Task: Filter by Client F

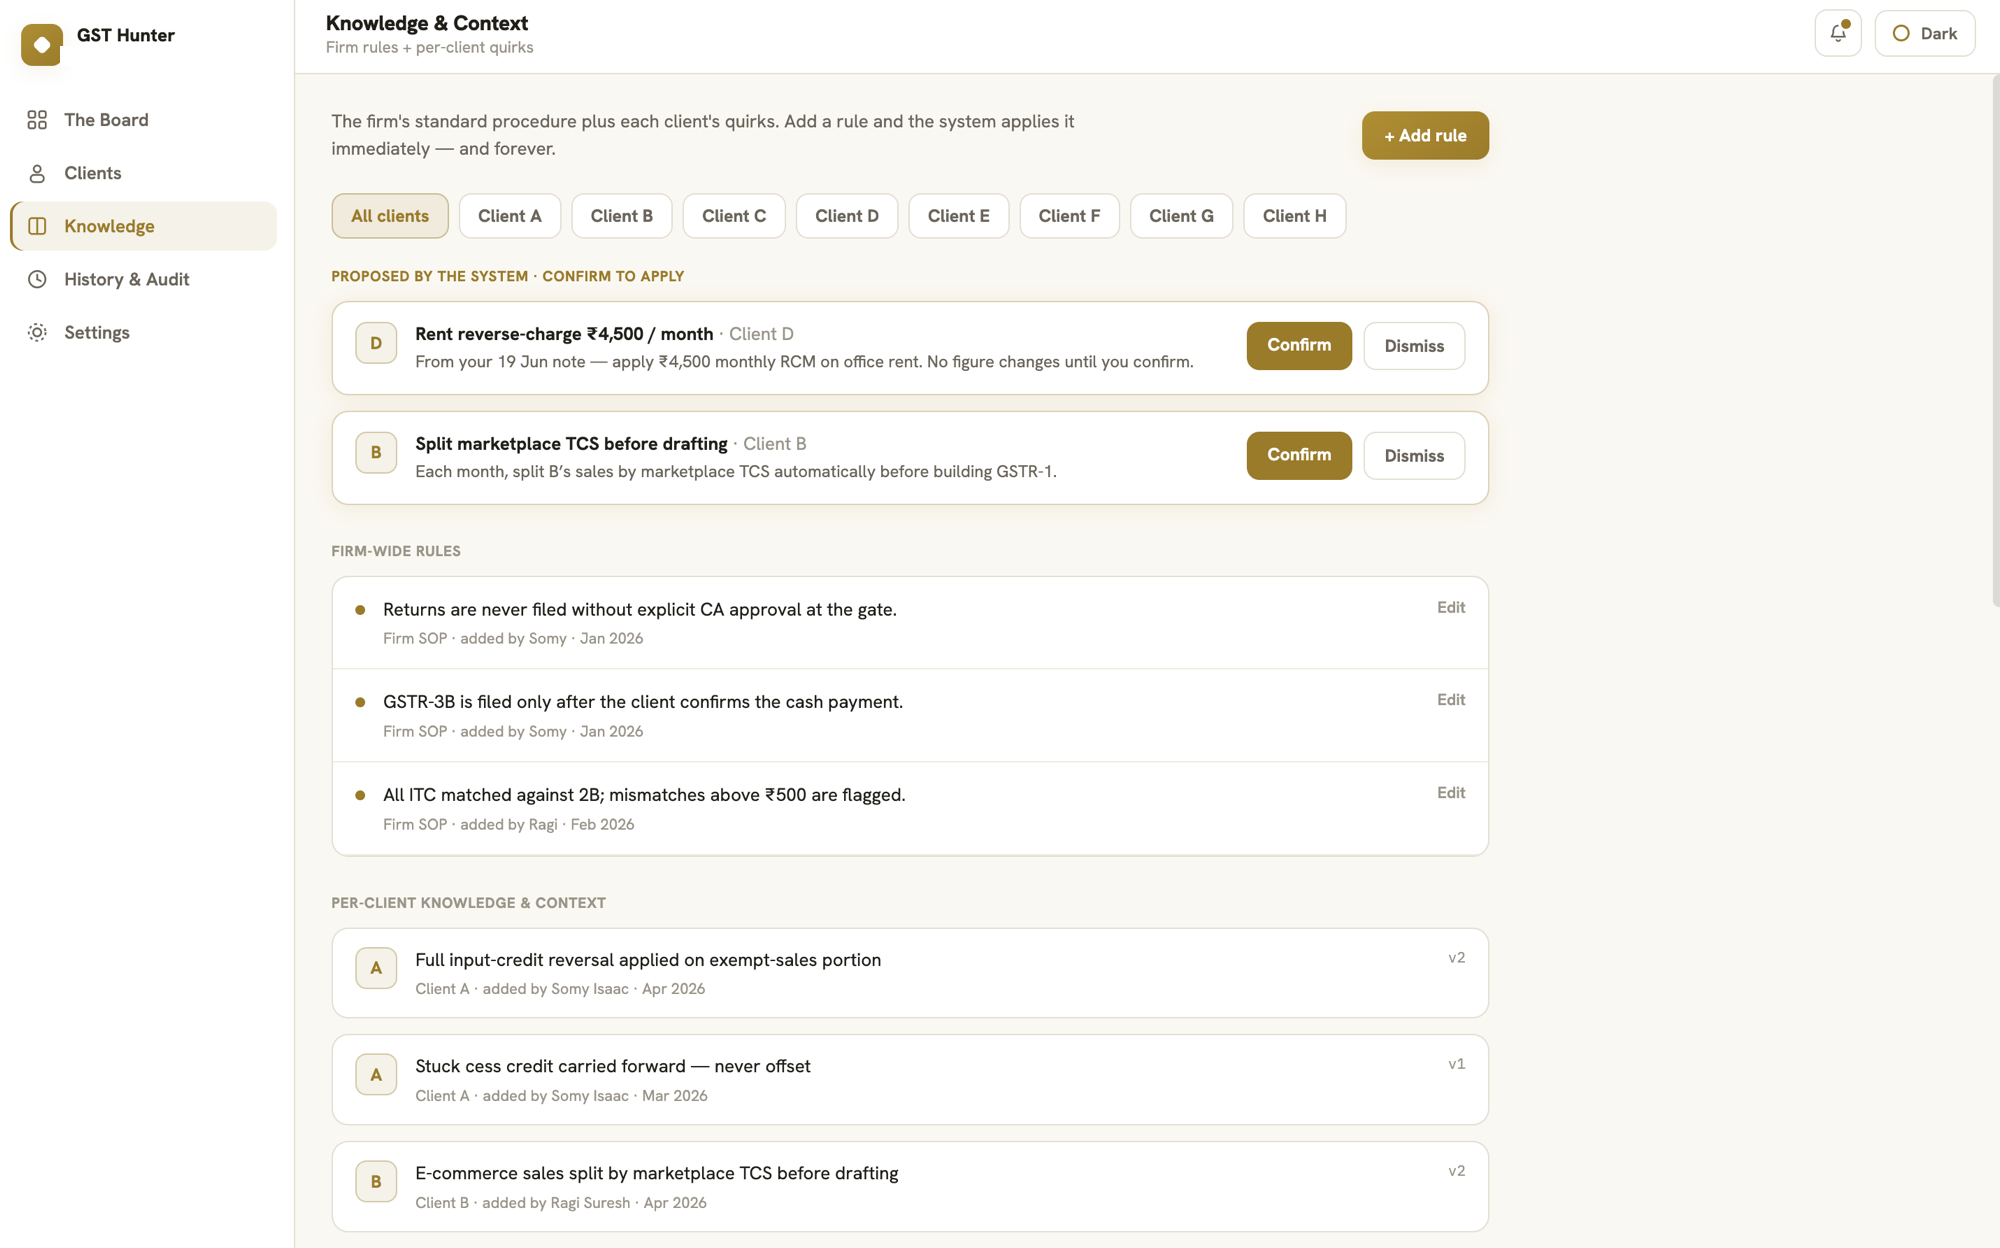Action: pyautogui.click(x=1069, y=216)
